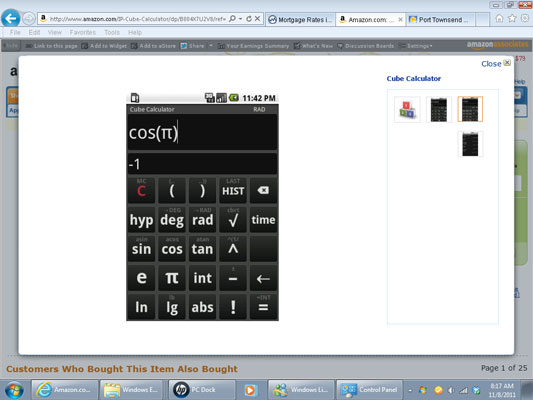Open Settings dropdown in Associates bar

[416, 46]
